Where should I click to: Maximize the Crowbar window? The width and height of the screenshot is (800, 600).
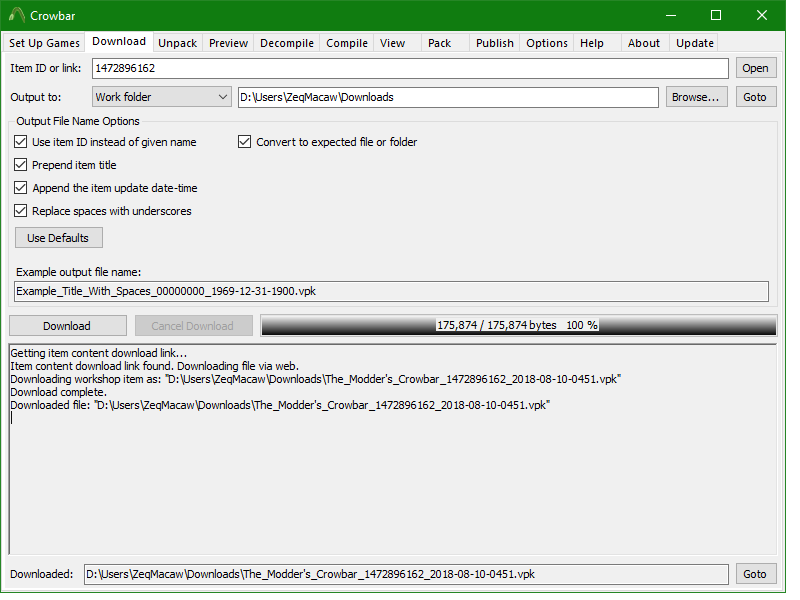(716, 15)
